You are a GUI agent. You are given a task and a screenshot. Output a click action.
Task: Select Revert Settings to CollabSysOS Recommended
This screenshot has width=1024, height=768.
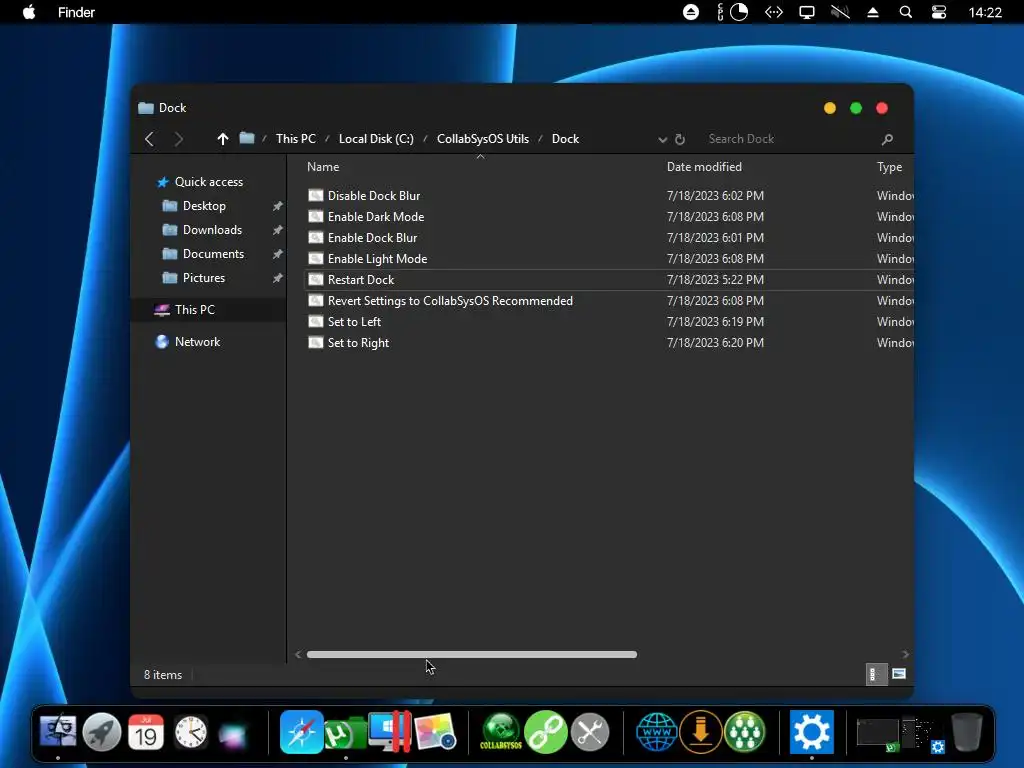click(450, 300)
